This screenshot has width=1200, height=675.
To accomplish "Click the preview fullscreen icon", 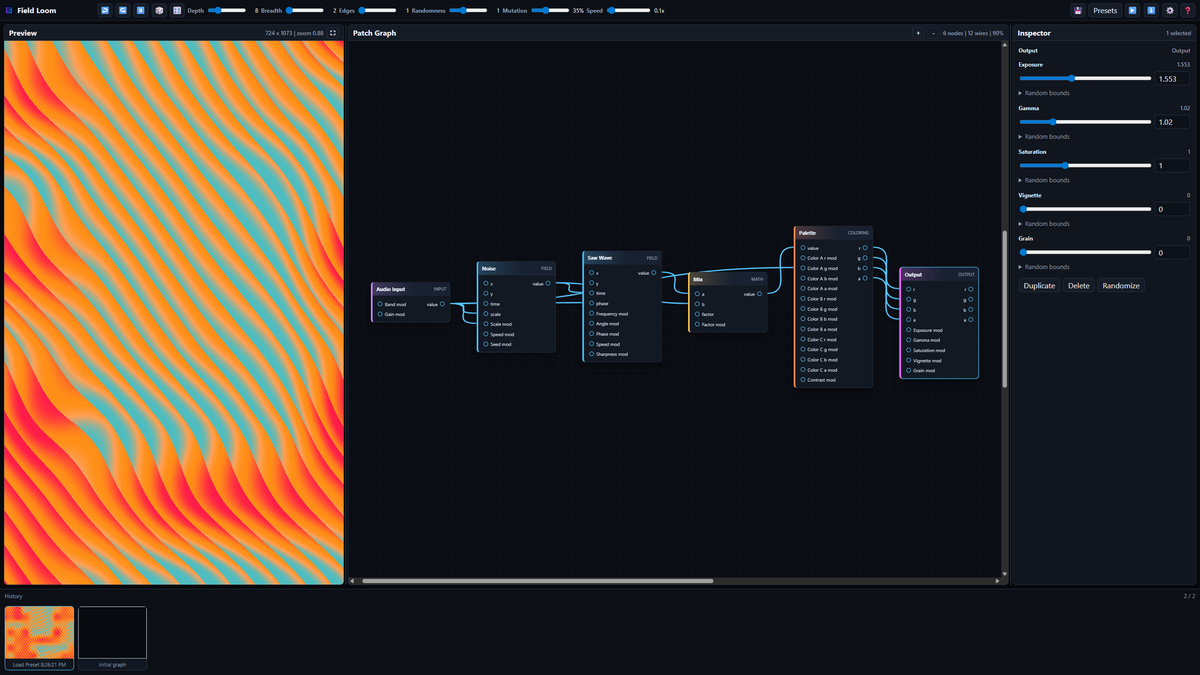I will point(333,33).
